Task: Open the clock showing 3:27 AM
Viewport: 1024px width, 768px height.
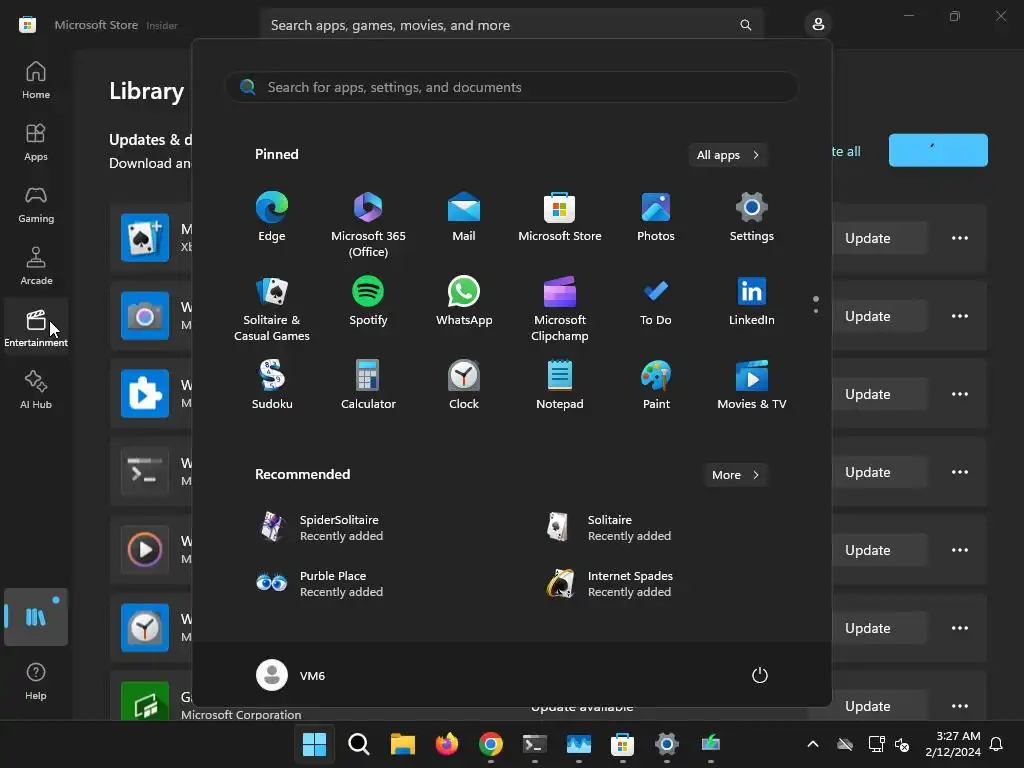Action: click(x=953, y=744)
